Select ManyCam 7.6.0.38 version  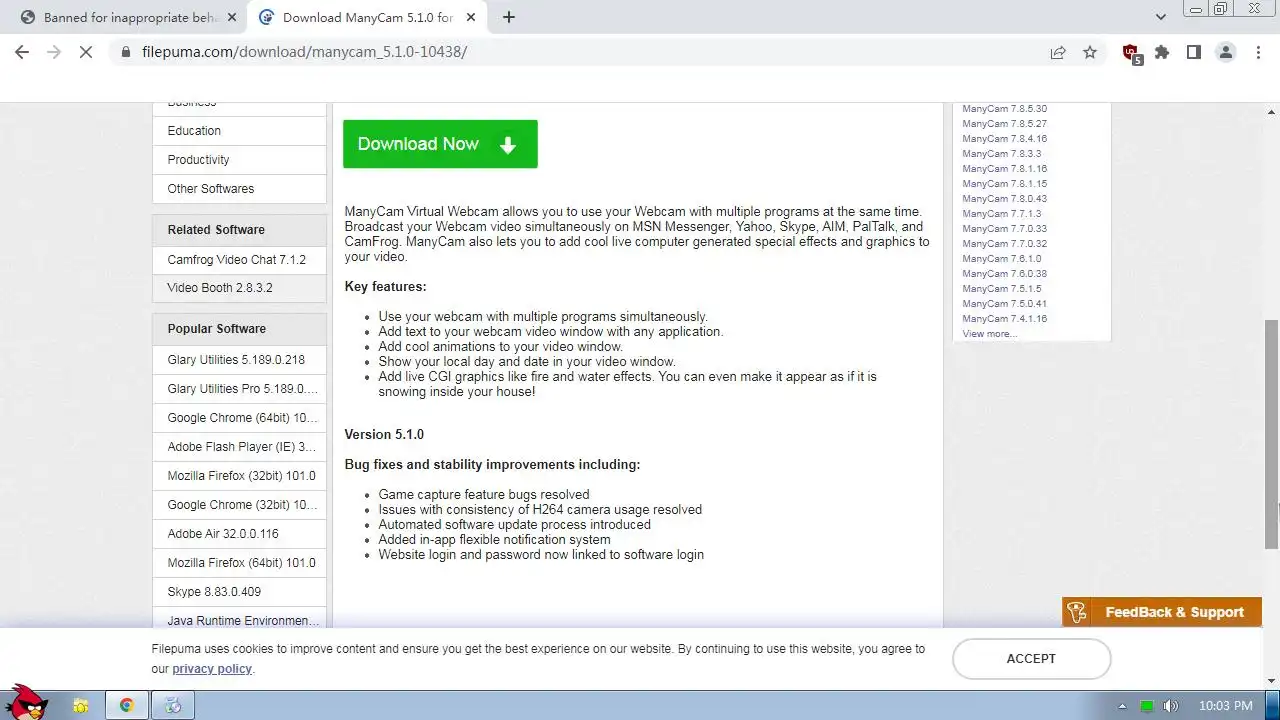tap(1004, 274)
